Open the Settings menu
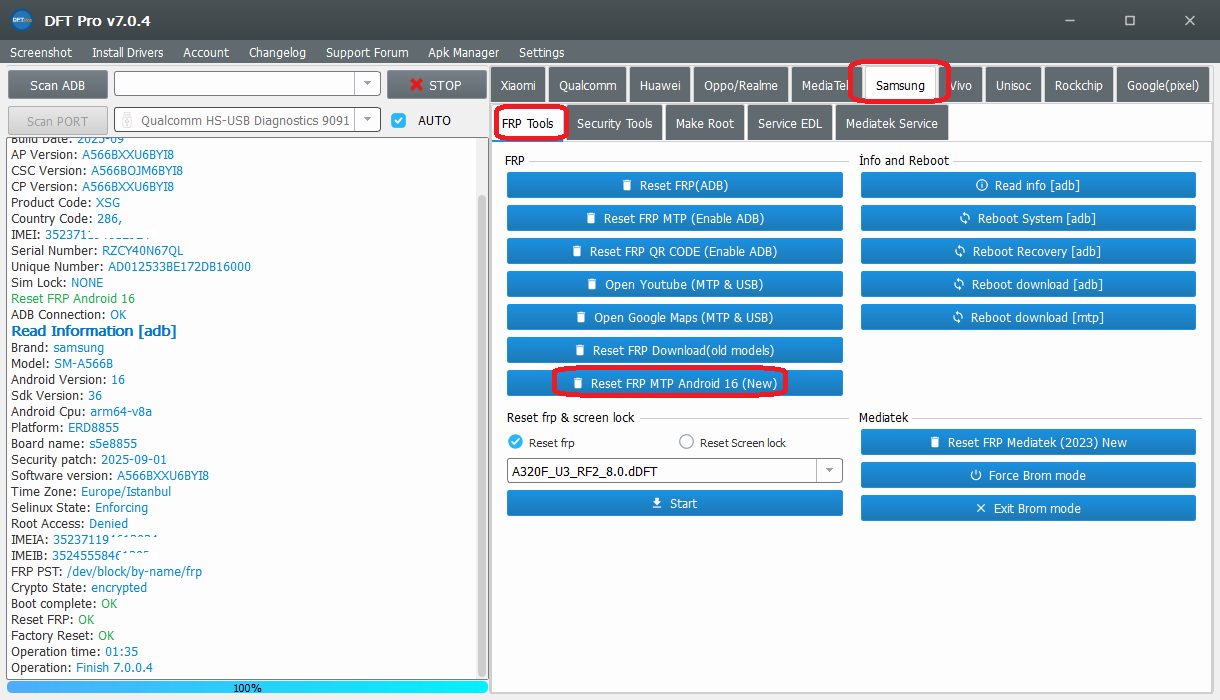The height and width of the screenshot is (700, 1220). (541, 52)
